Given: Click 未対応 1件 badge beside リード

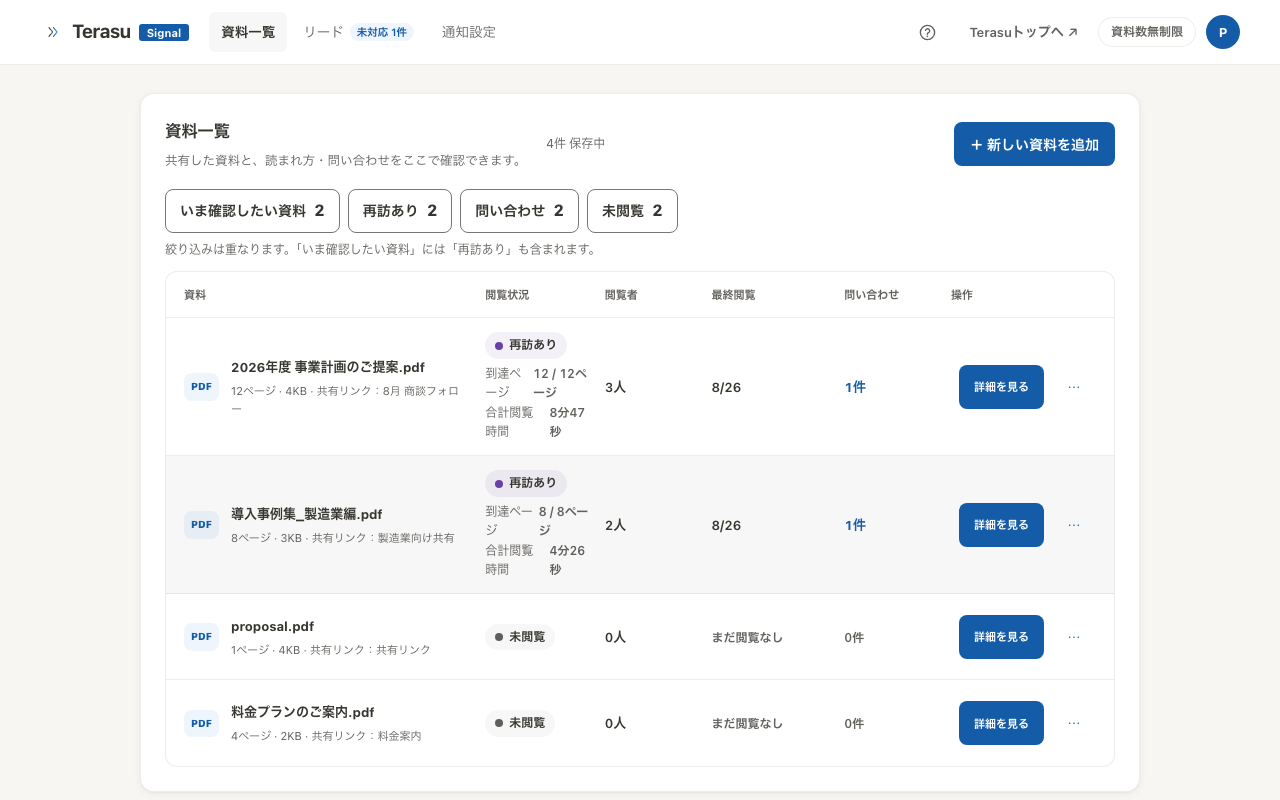Looking at the screenshot, I should pos(382,32).
